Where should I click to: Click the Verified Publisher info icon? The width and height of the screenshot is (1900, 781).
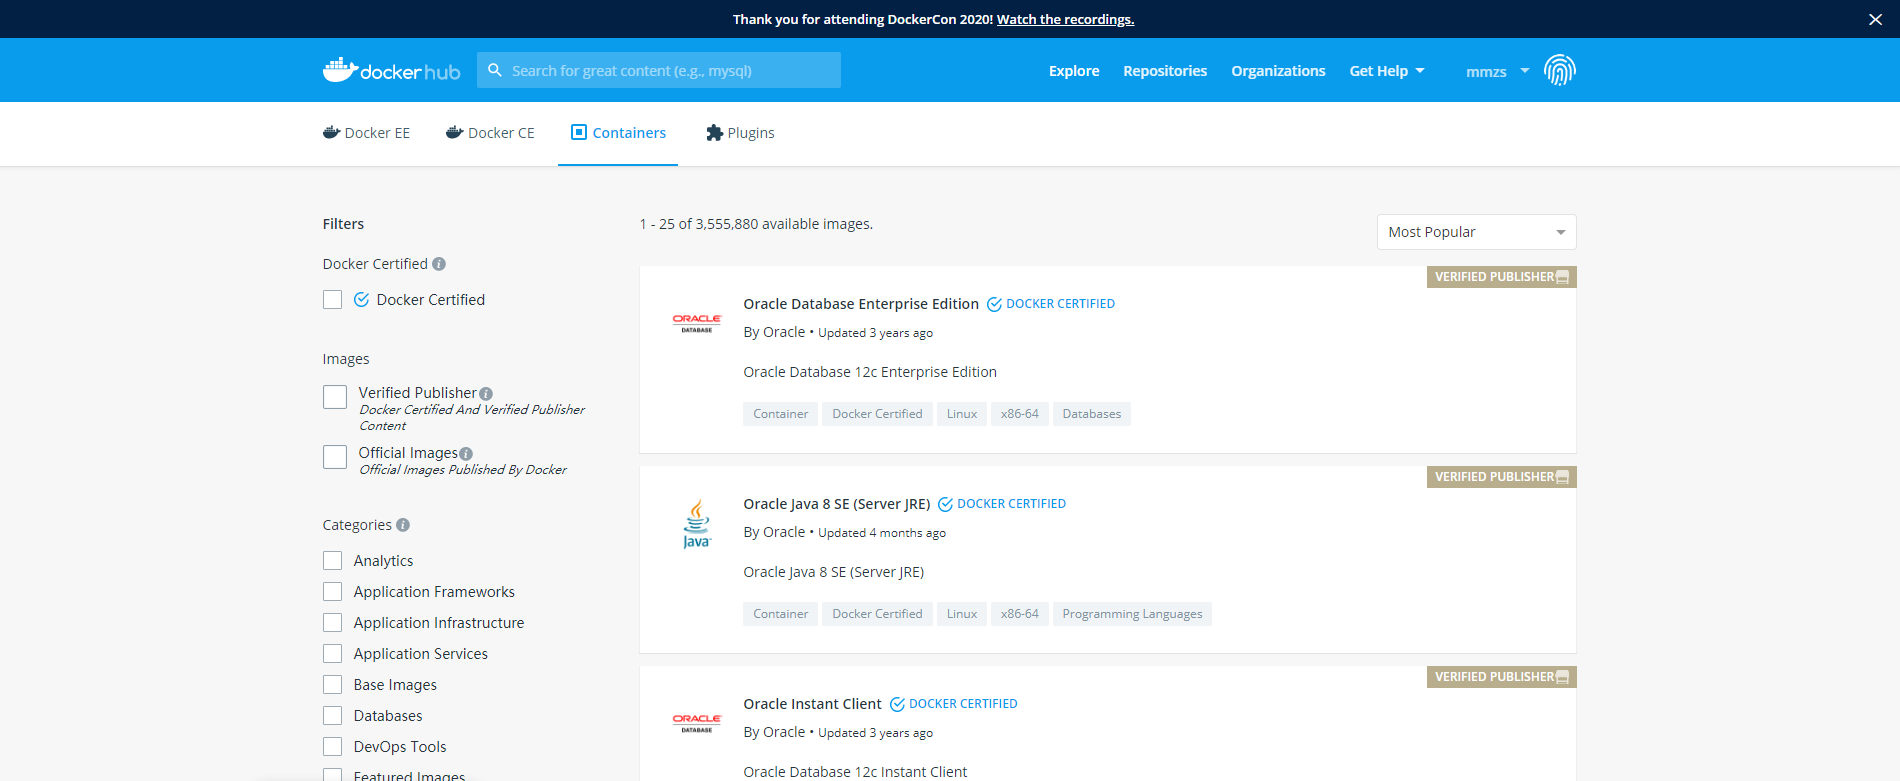(x=486, y=394)
